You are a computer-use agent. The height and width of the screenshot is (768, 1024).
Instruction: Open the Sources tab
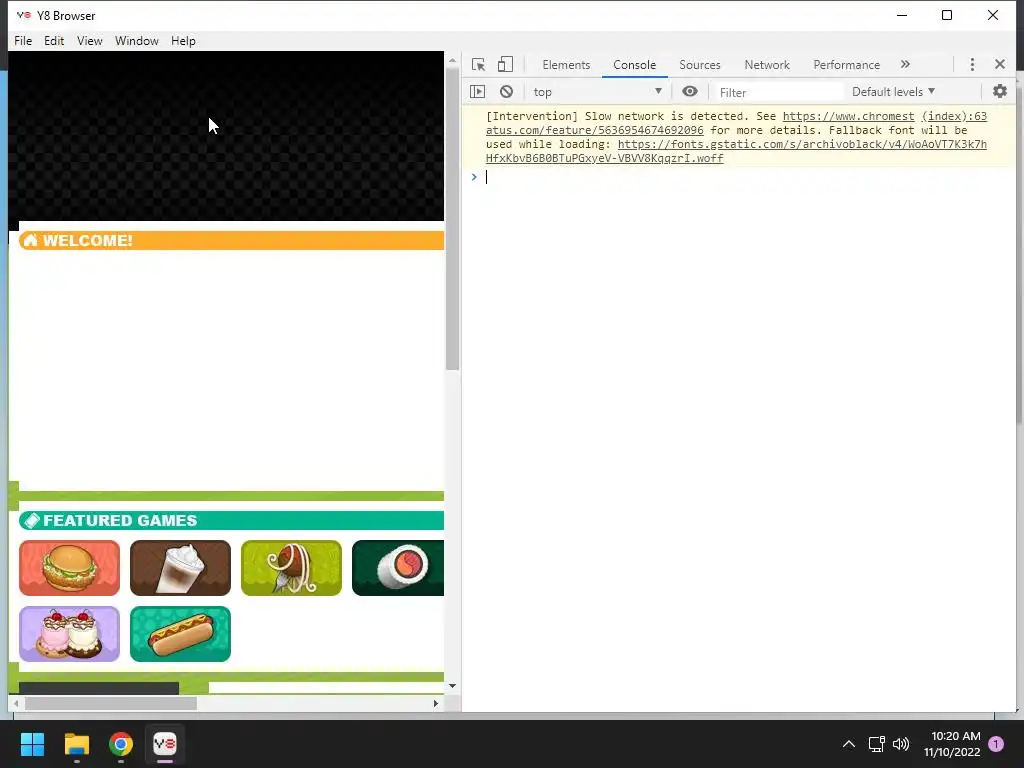pos(699,65)
